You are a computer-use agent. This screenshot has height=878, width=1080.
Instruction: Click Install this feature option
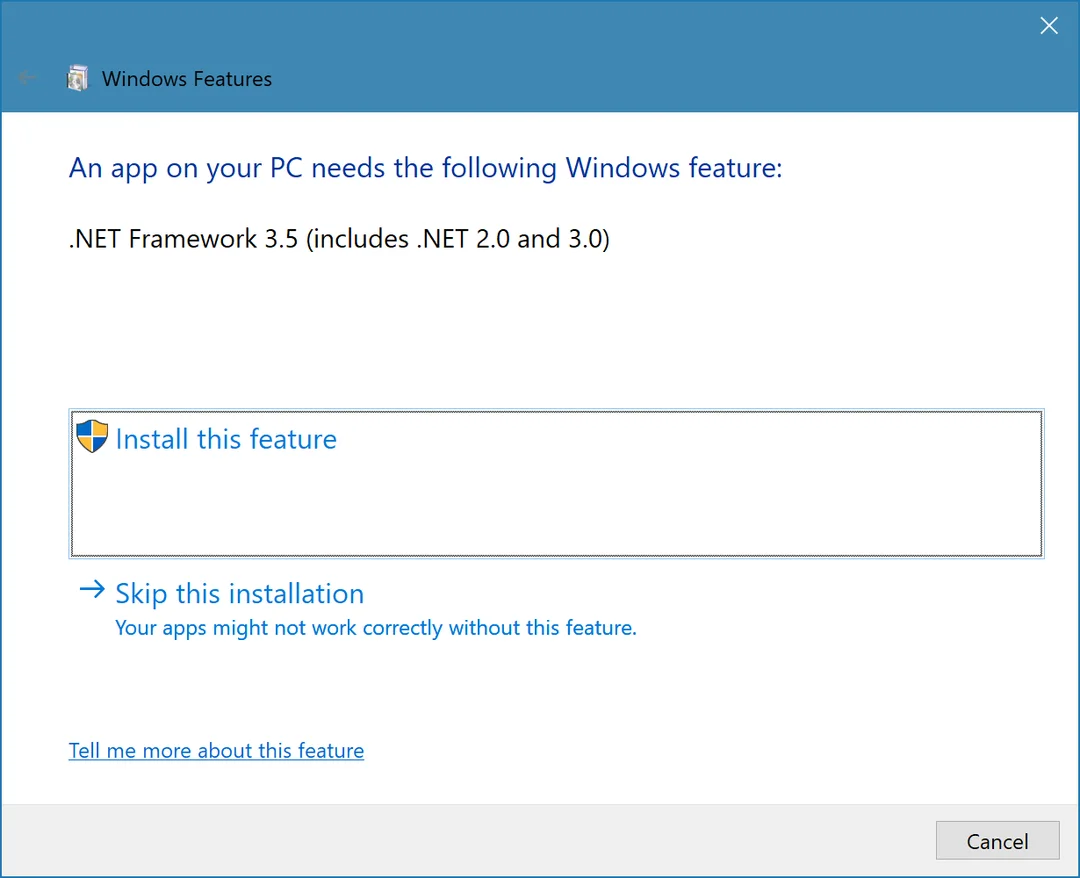pyautogui.click(x=556, y=483)
